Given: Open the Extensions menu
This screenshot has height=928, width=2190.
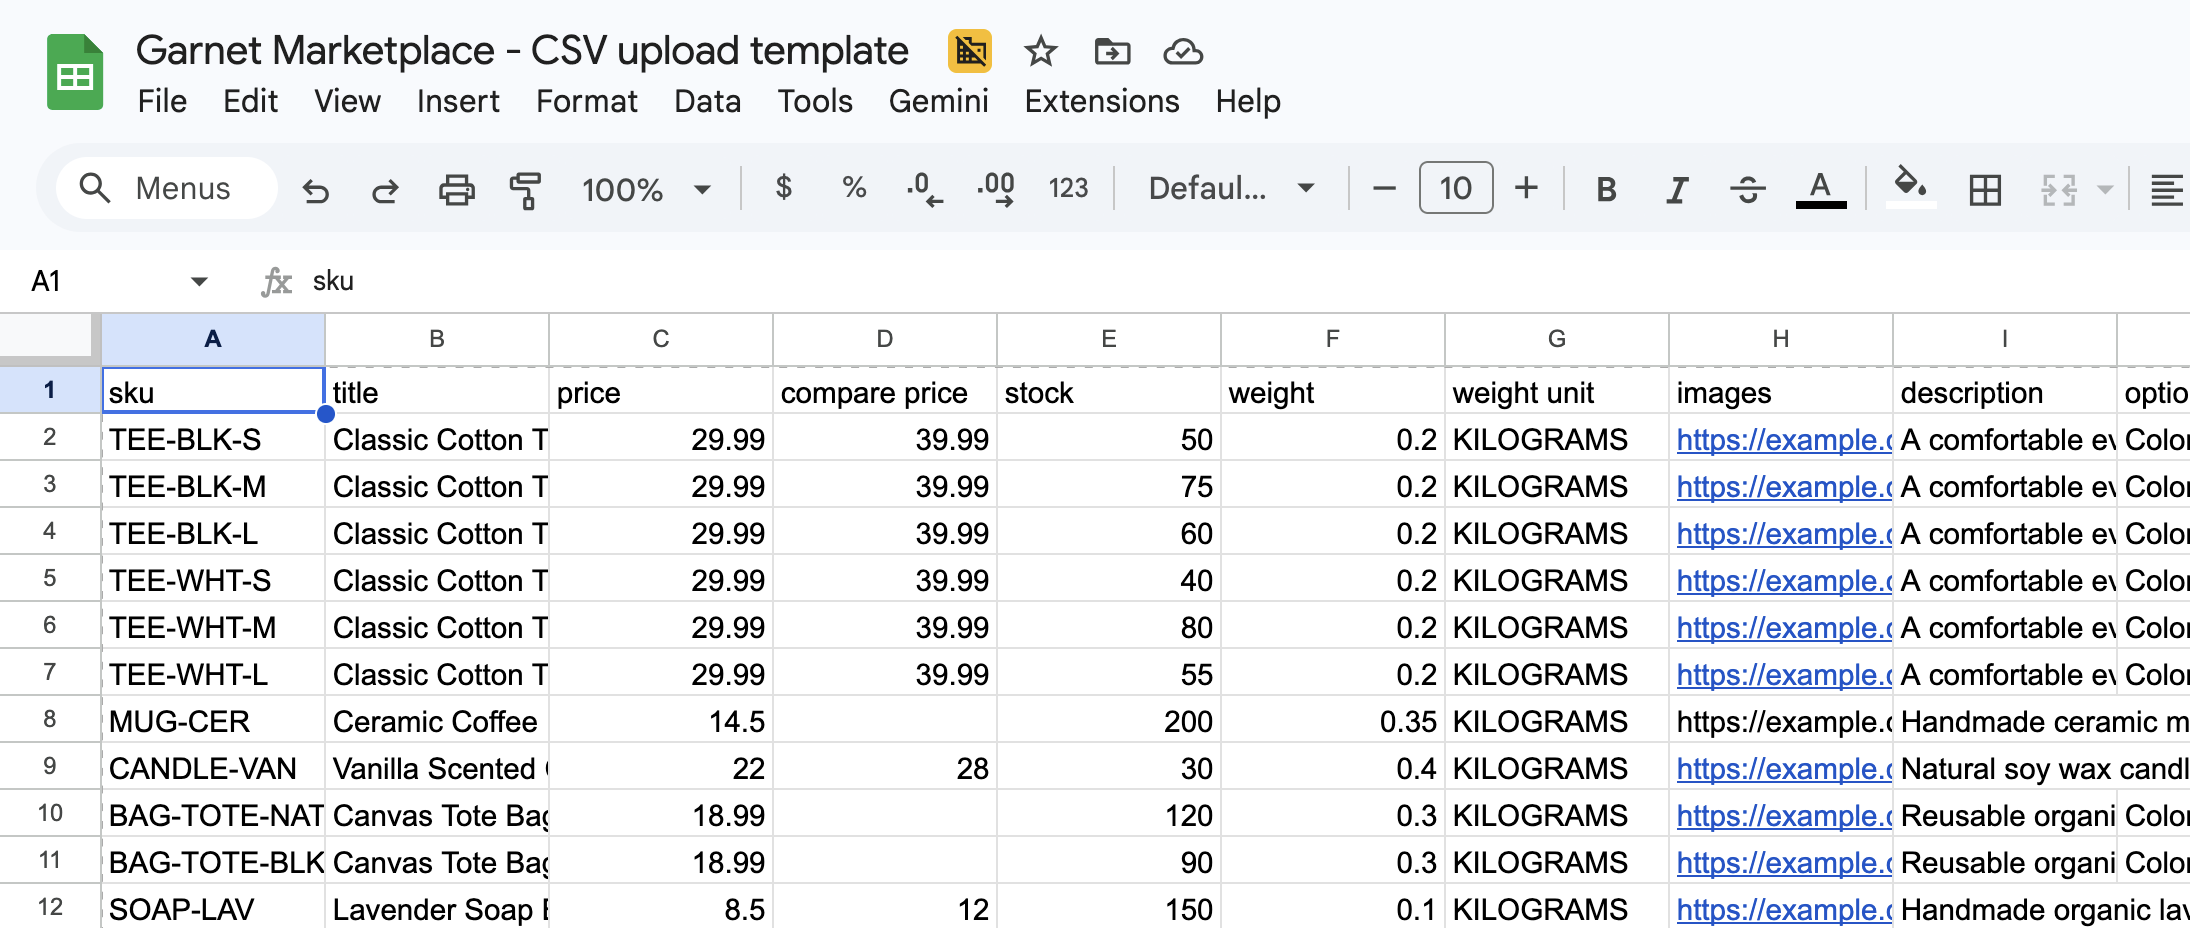Looking at the screenshot, I should [1100, 101].
